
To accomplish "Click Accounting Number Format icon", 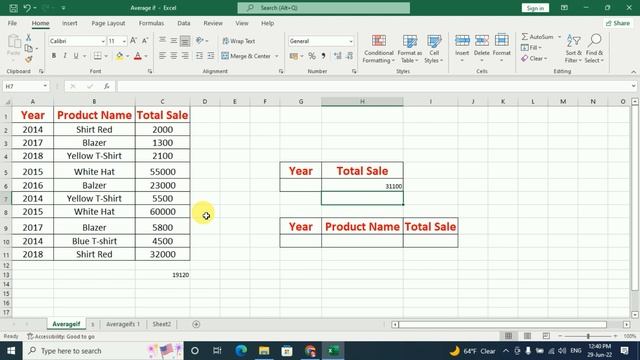I will pos(293,56).
